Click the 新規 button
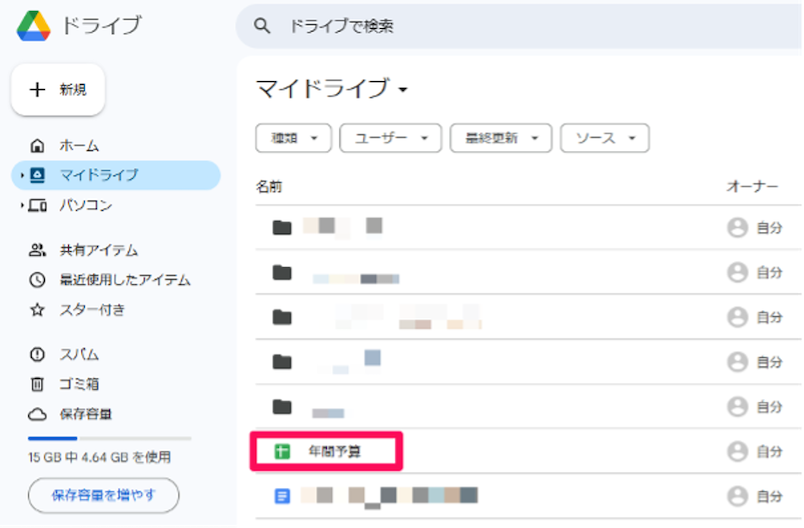Image resolution: width=804 pixels, height=528 pixels. (x=58, y=90)
